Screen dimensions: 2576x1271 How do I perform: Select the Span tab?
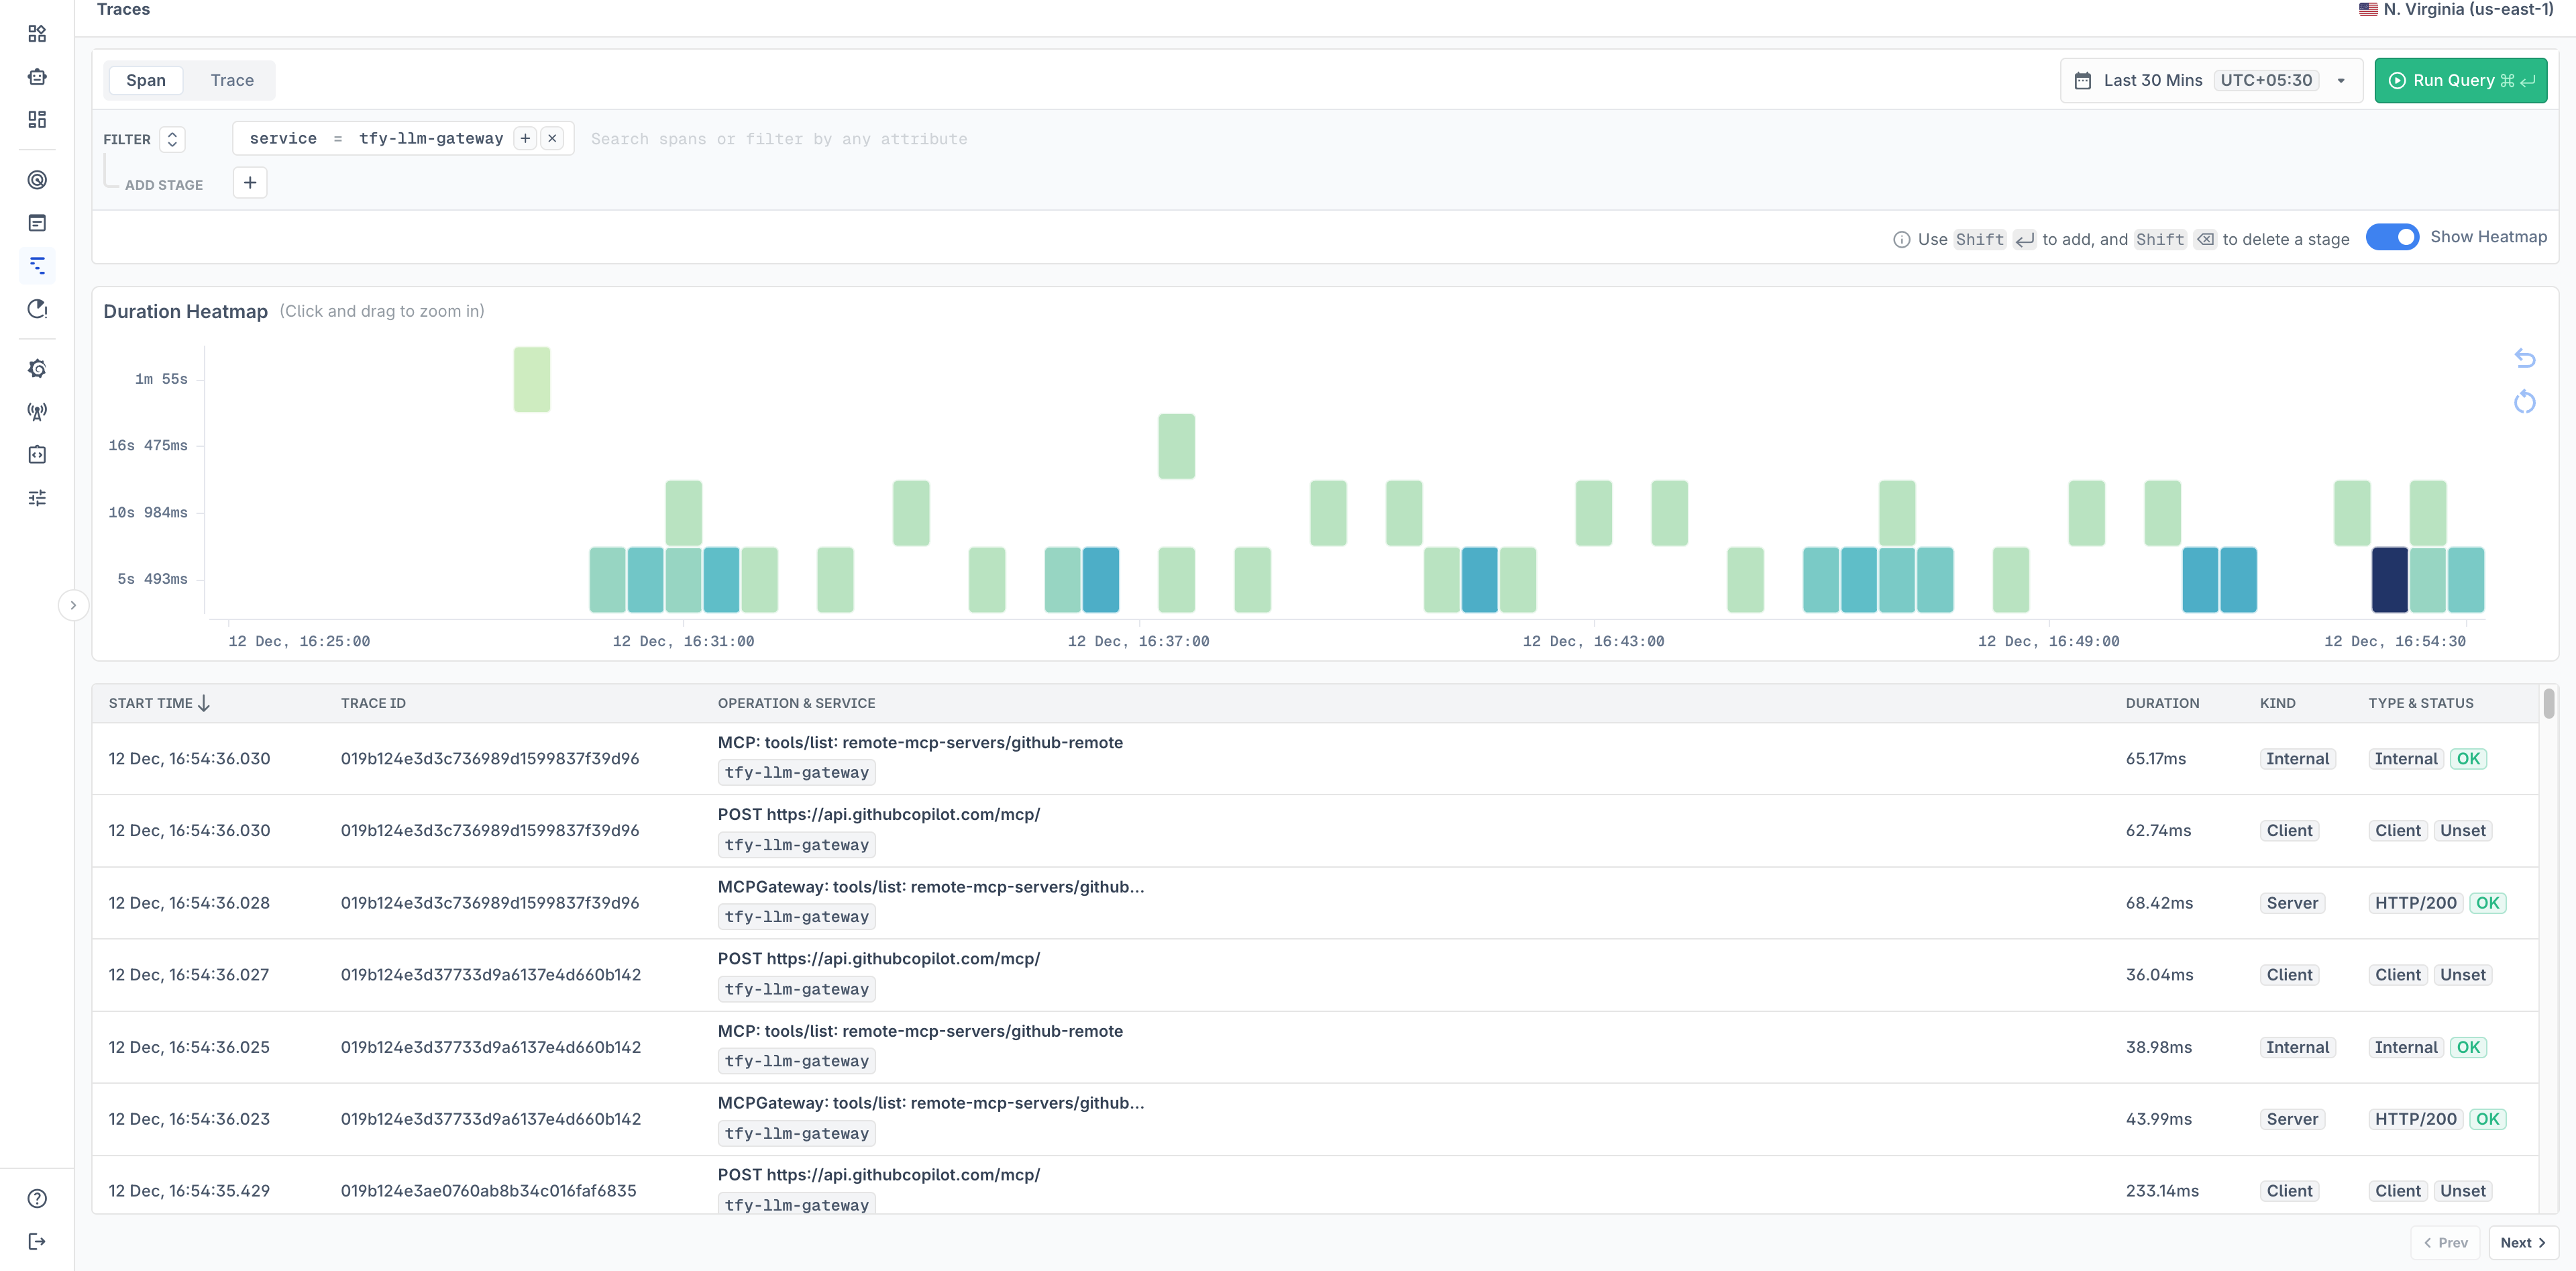click(145, 80)
